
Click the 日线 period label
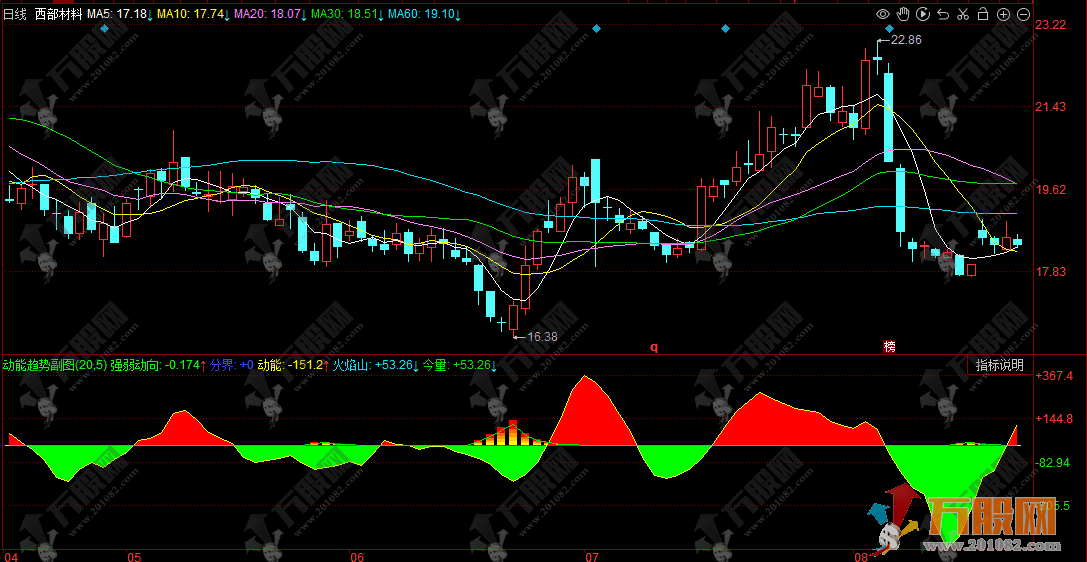point(15,14)
